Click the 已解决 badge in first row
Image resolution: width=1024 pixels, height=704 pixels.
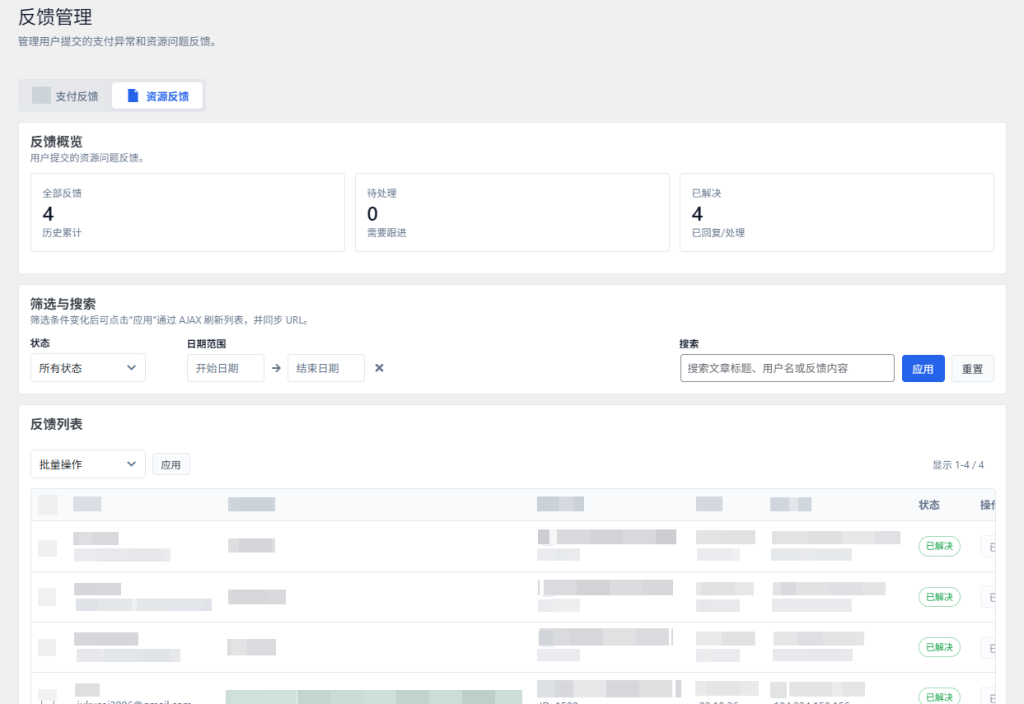(939, 546)
